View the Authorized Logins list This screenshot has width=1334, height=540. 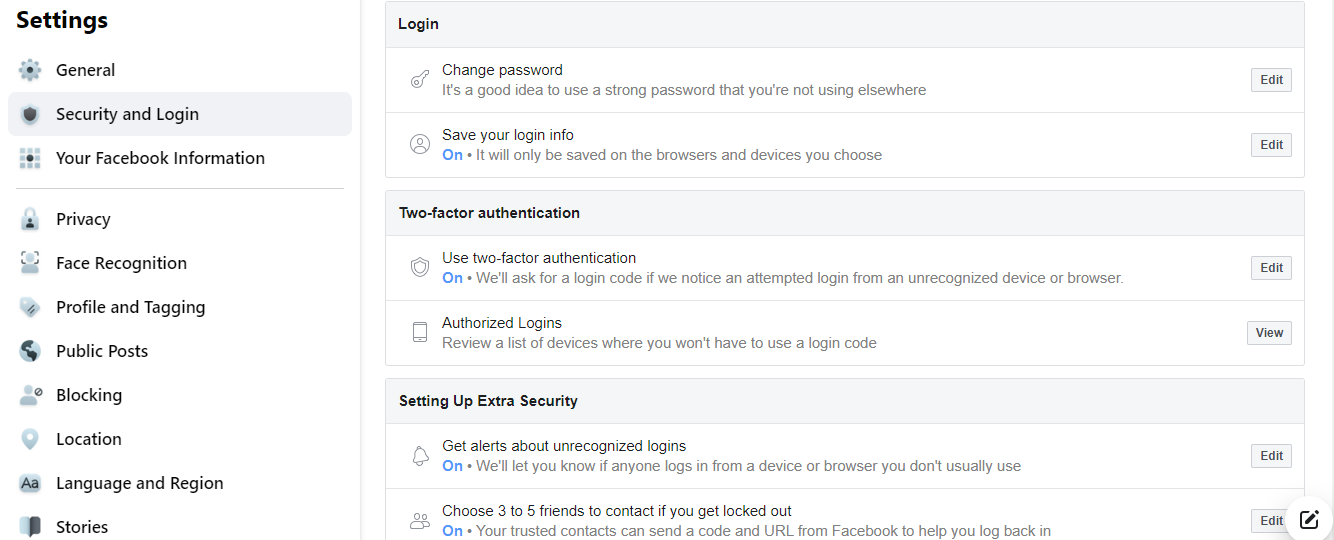(x=1269, y=333)
